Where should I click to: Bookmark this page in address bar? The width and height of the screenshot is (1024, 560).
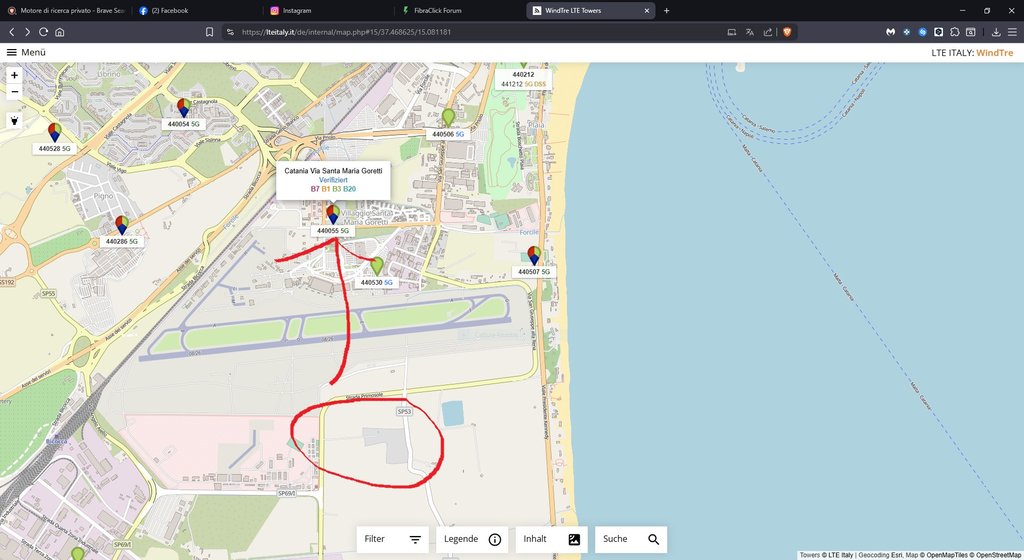pos(210,32)
